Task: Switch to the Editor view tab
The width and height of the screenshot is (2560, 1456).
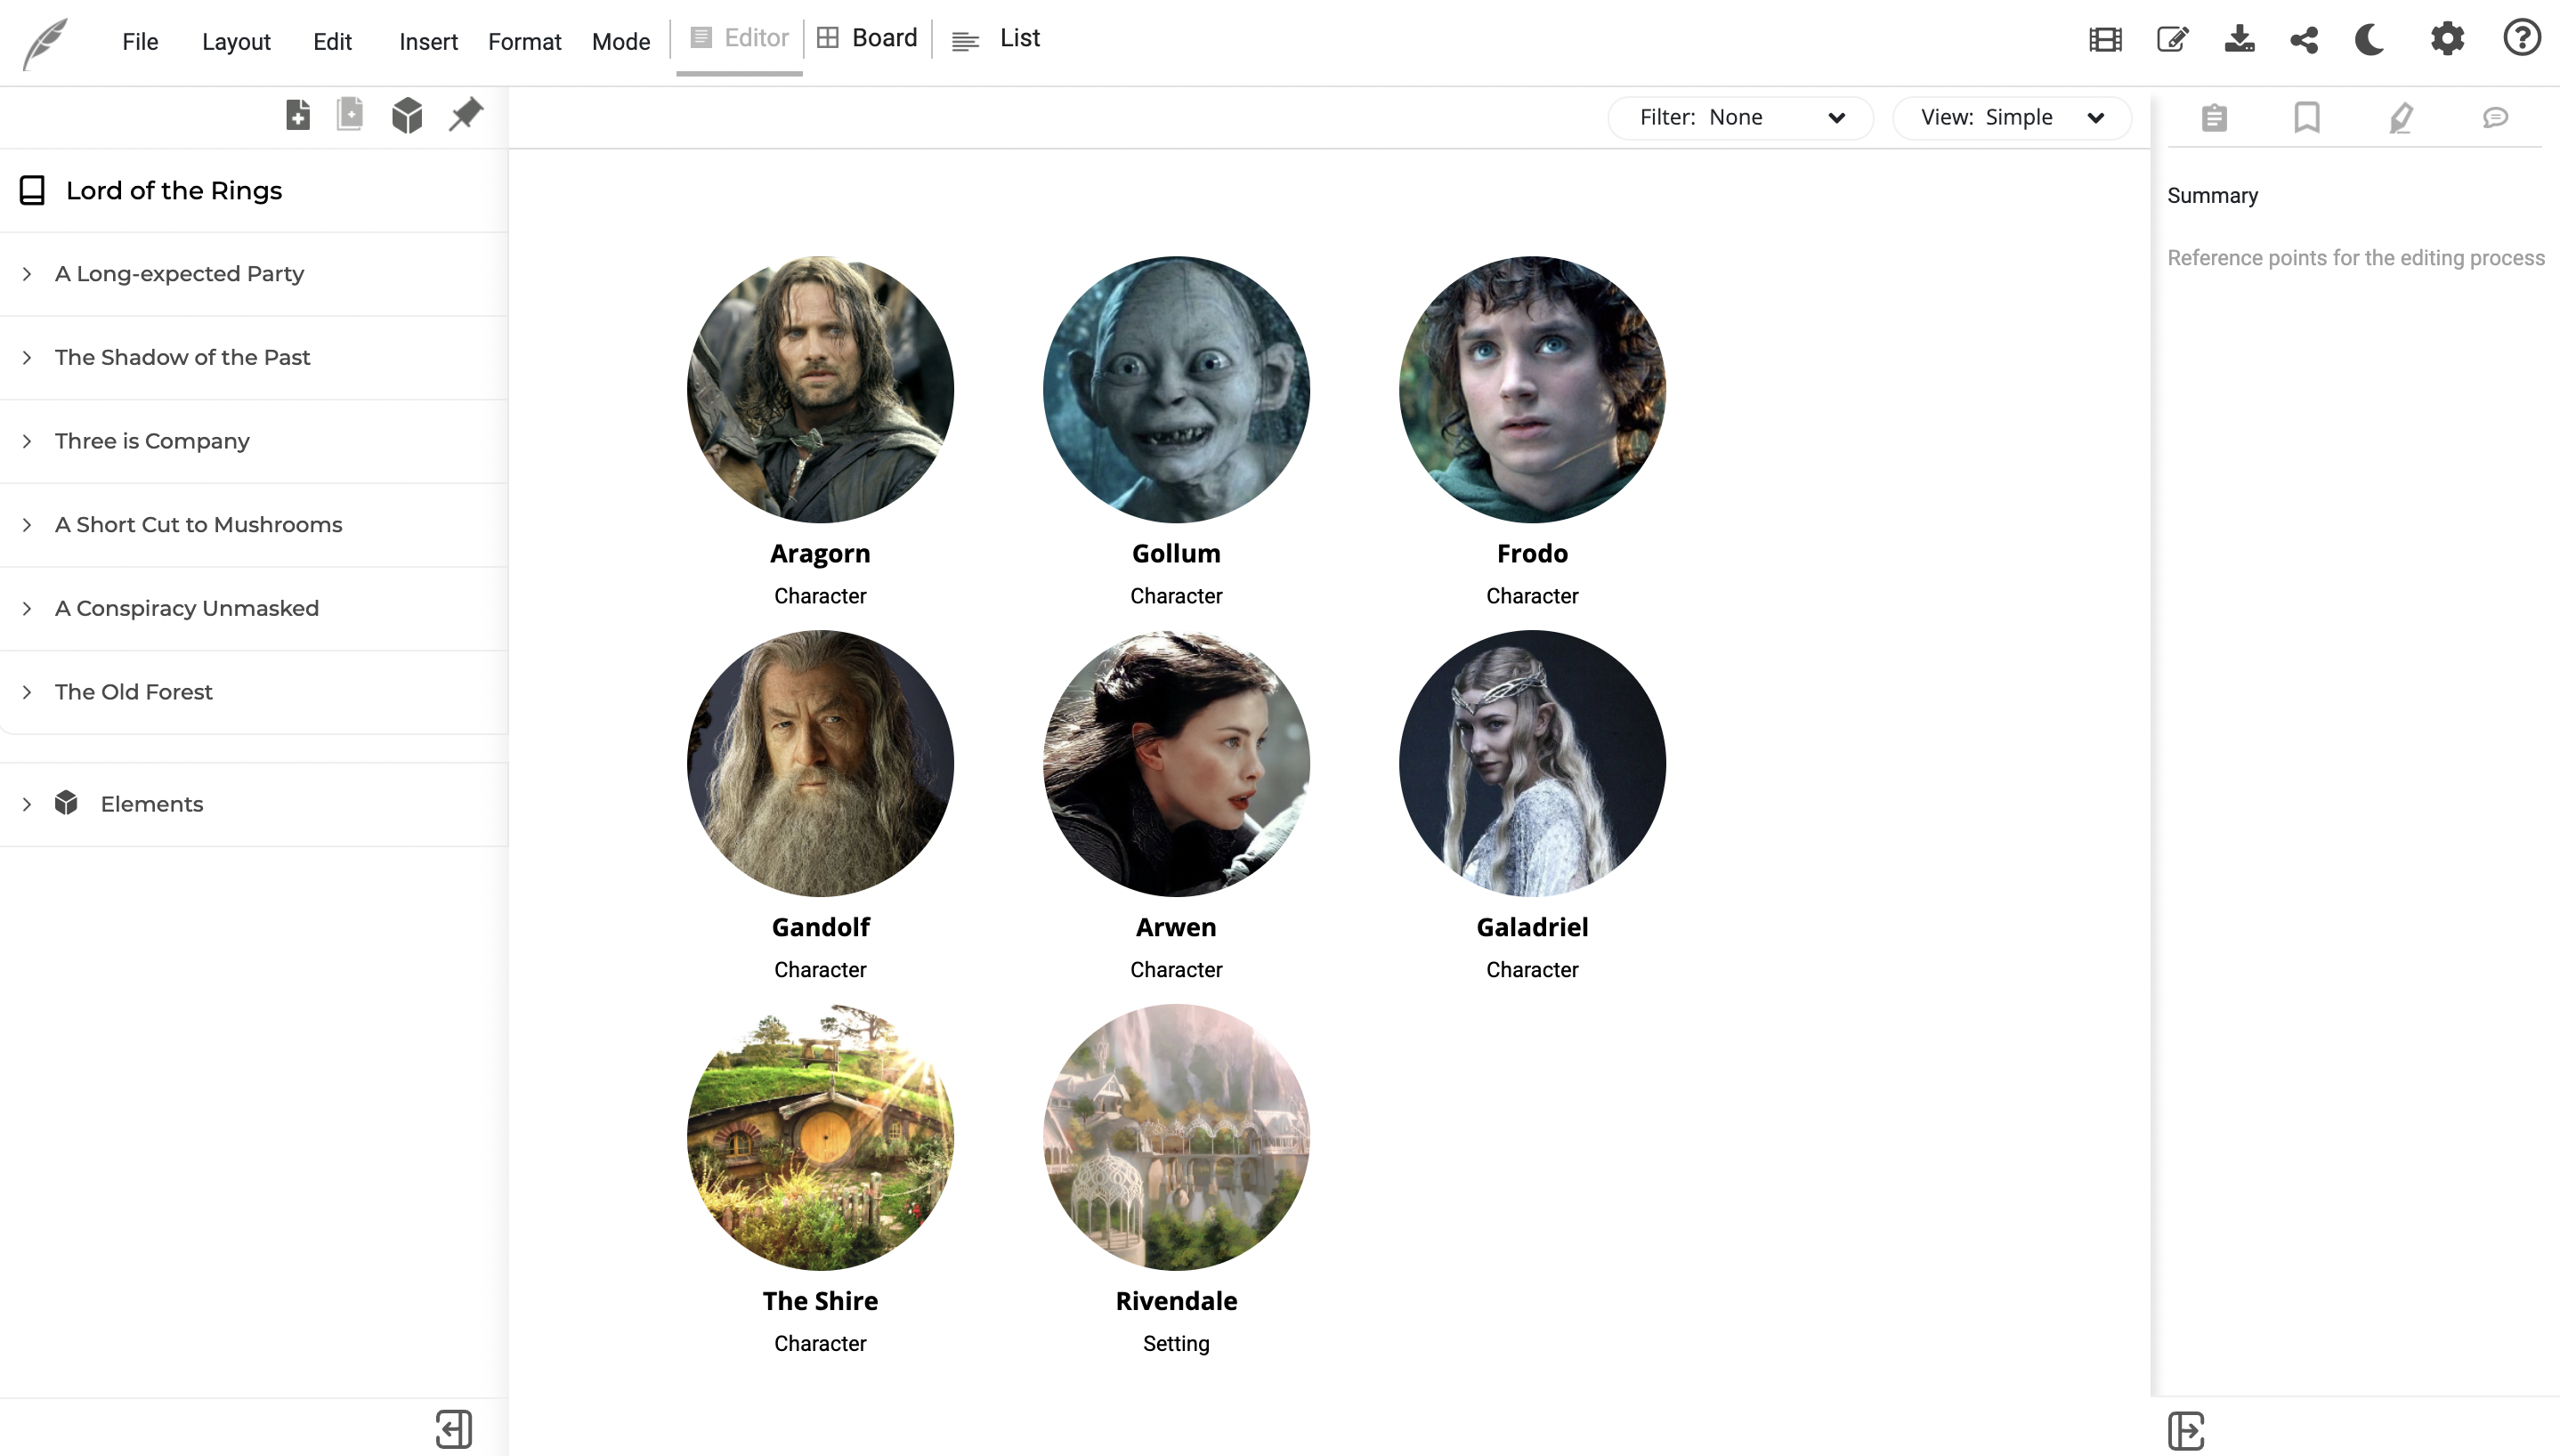Action: click(x=739, y=38)
